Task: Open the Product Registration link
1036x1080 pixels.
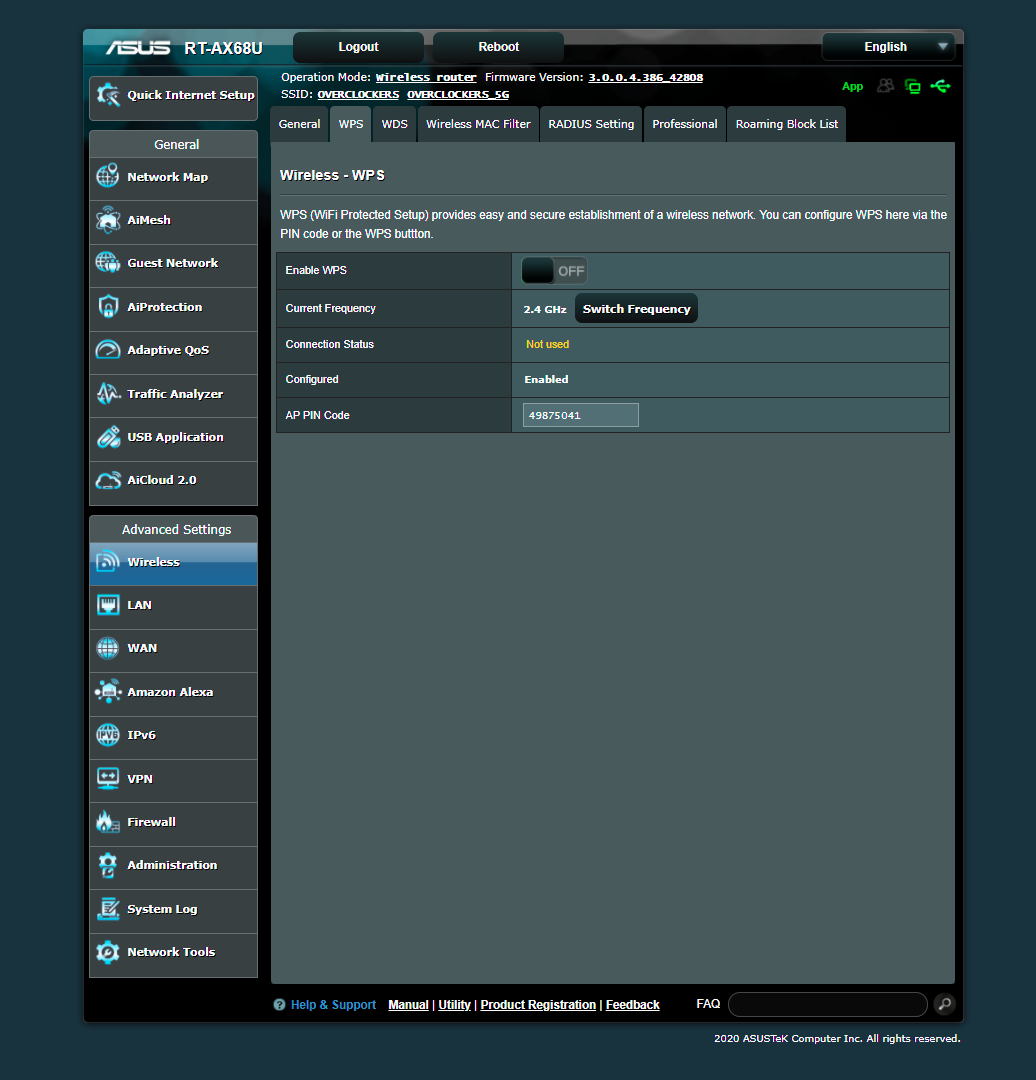Action: [x=538, y=1005]
